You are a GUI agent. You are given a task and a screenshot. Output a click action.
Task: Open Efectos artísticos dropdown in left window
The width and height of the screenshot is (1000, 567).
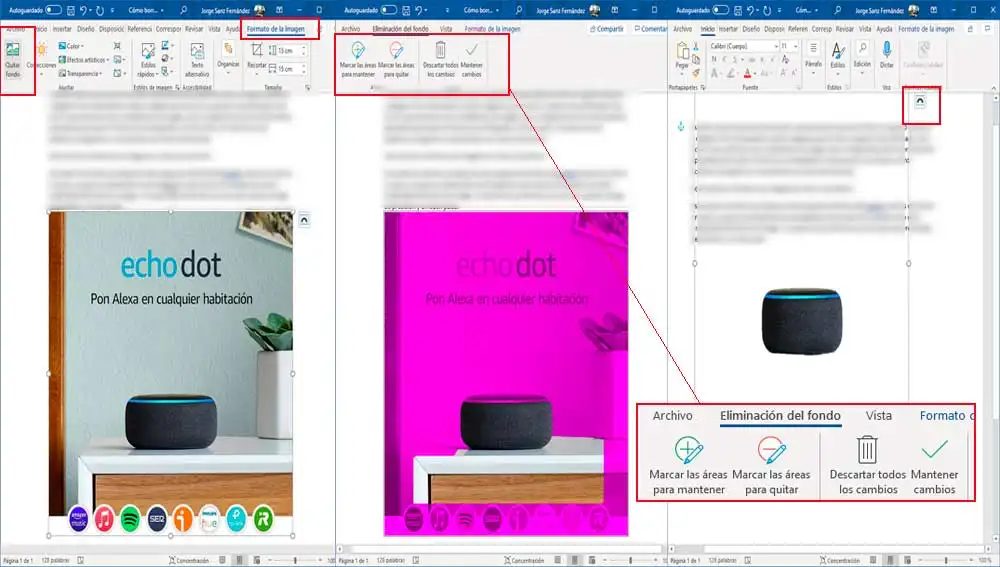[84, 59]
